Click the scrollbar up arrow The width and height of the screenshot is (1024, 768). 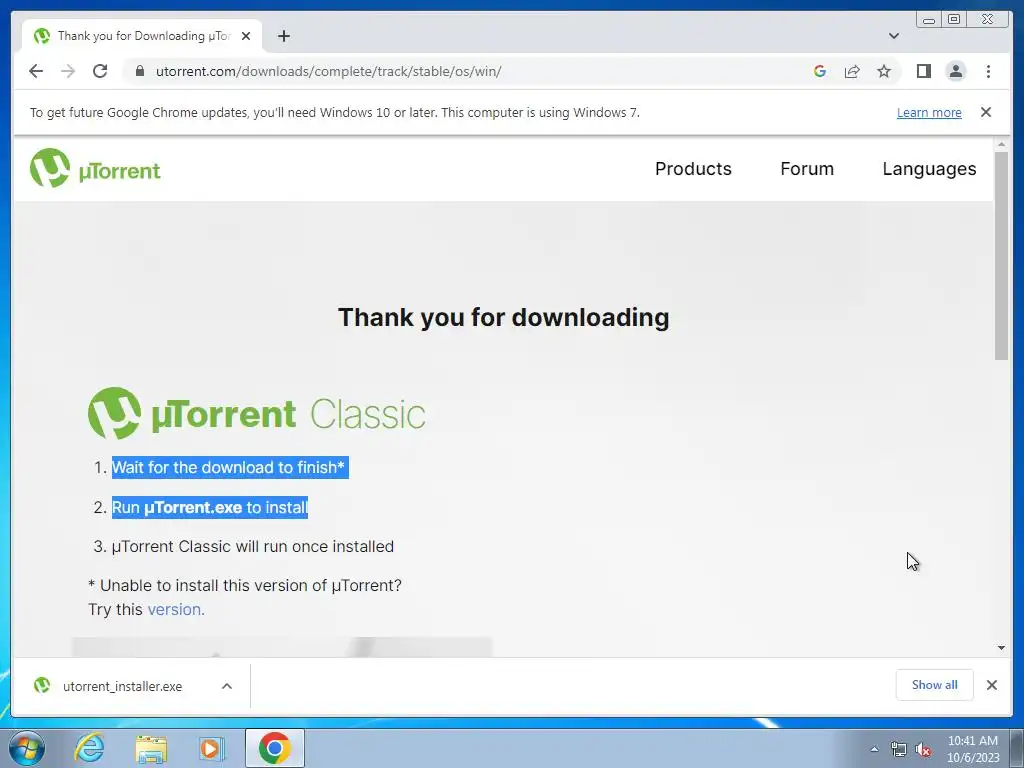click(1001, 144)
